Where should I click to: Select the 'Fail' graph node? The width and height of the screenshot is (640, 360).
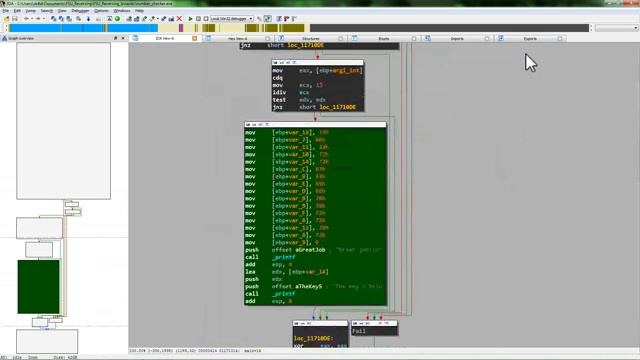[374, 328]
